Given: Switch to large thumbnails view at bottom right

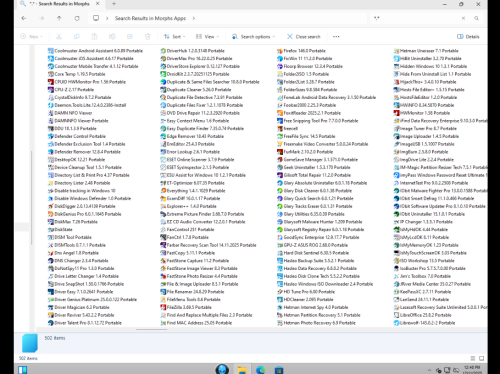Looking at the screenshot, I should click(x=481, y=358).
